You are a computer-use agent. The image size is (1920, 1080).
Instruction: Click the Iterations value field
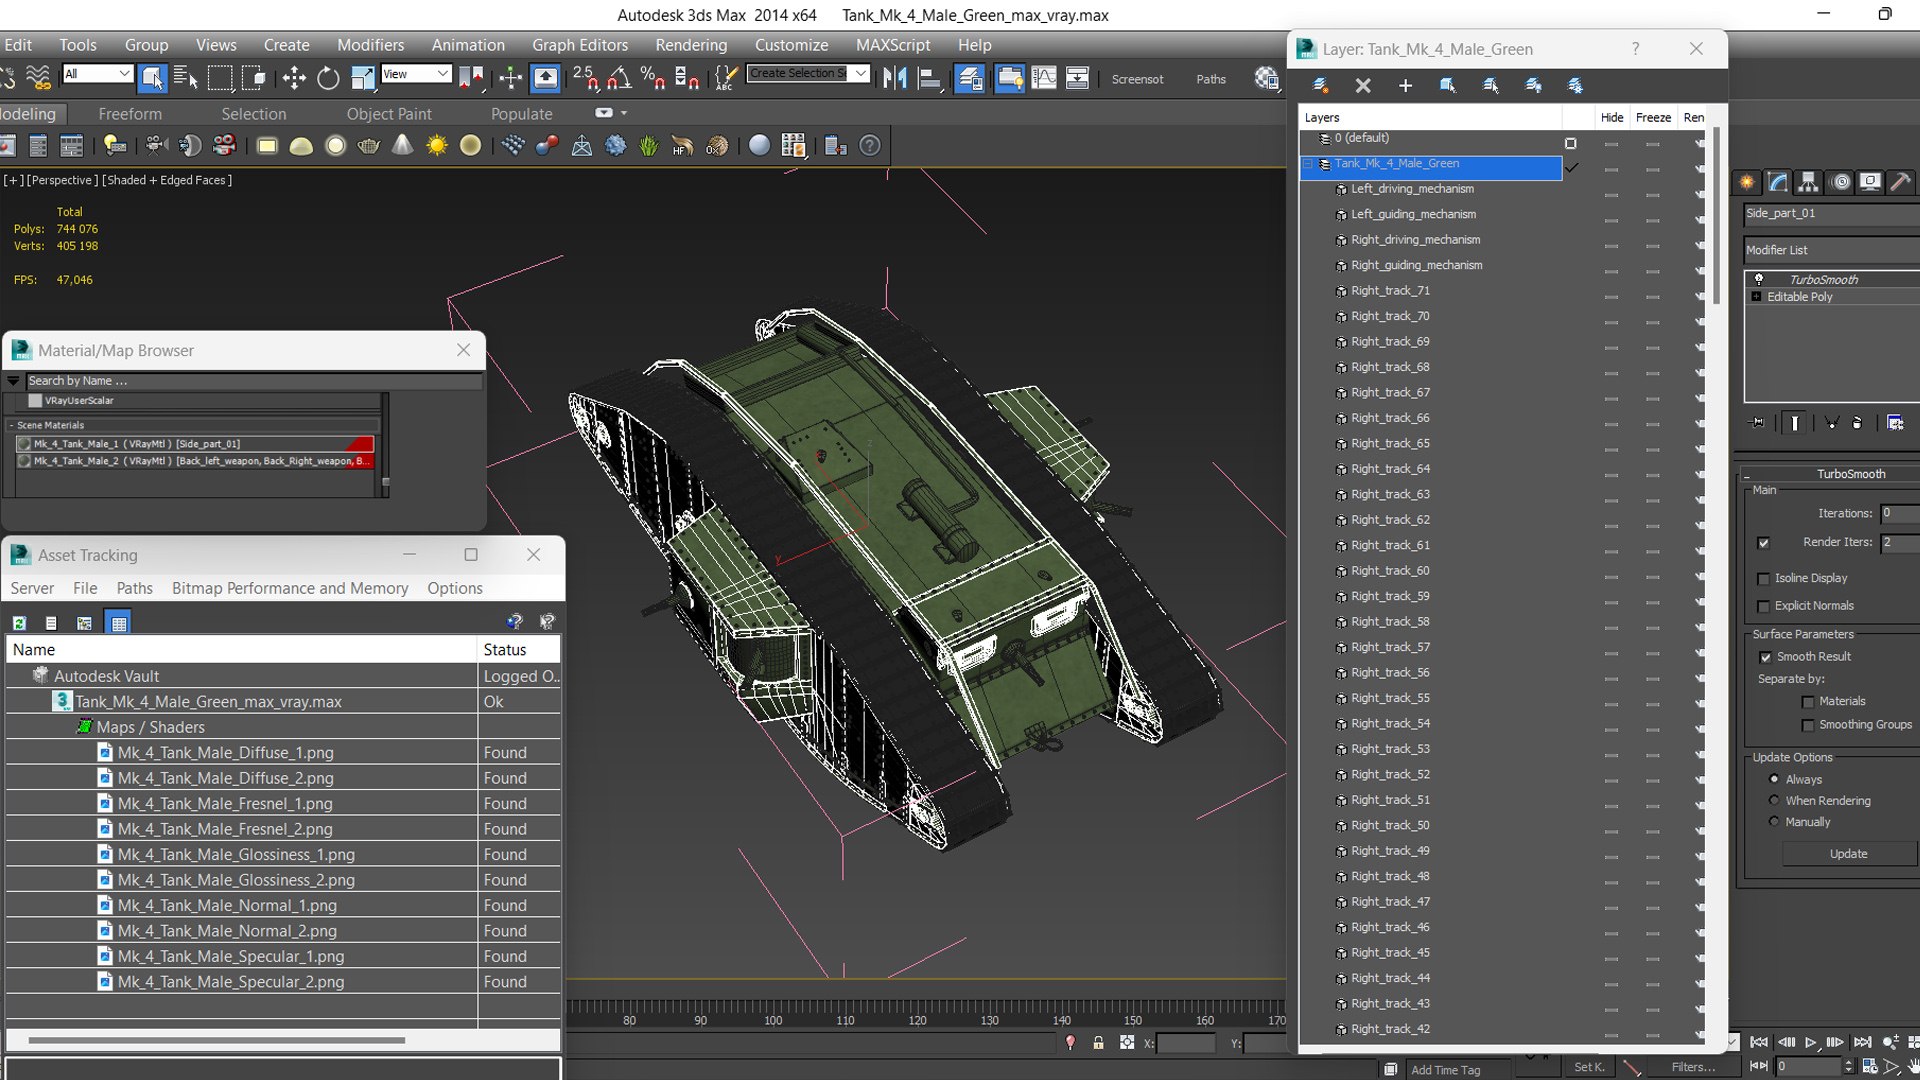click(1899, 514)
